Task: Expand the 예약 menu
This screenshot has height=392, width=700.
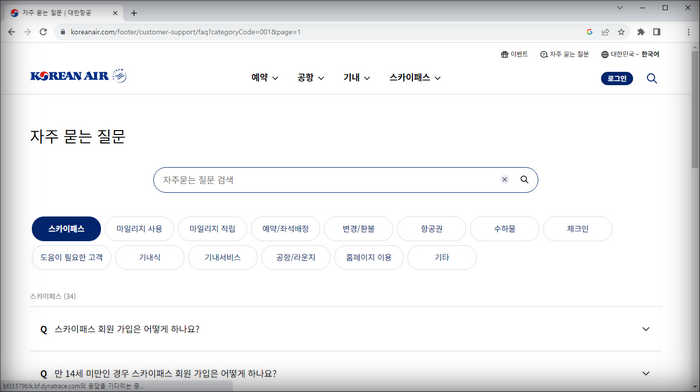Action: click(x=265, y=78)
